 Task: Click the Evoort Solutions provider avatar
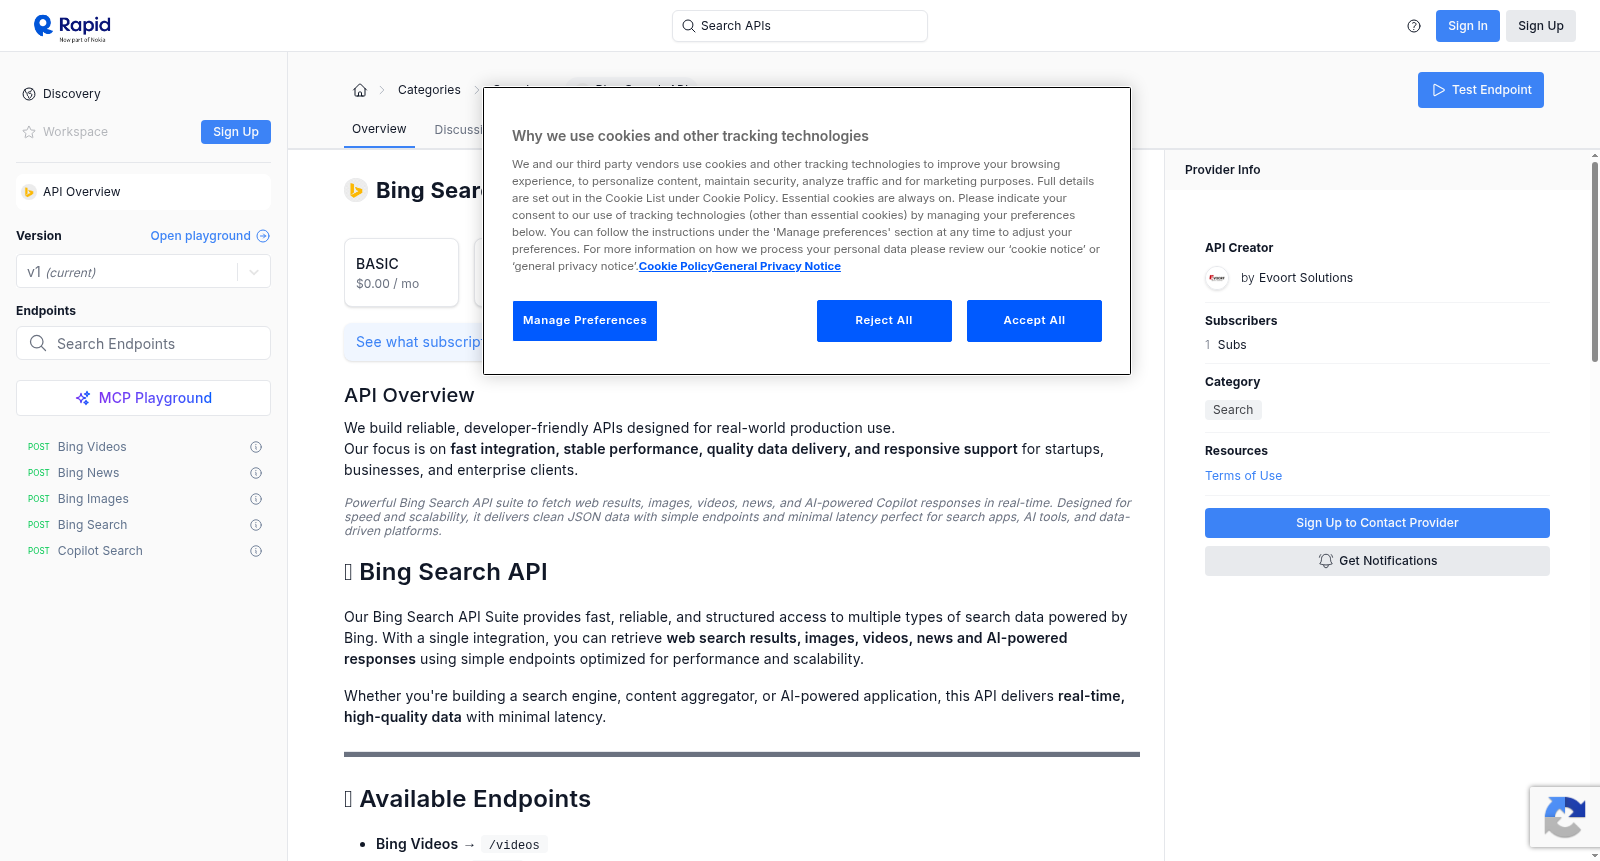[x=1217, y=278]
